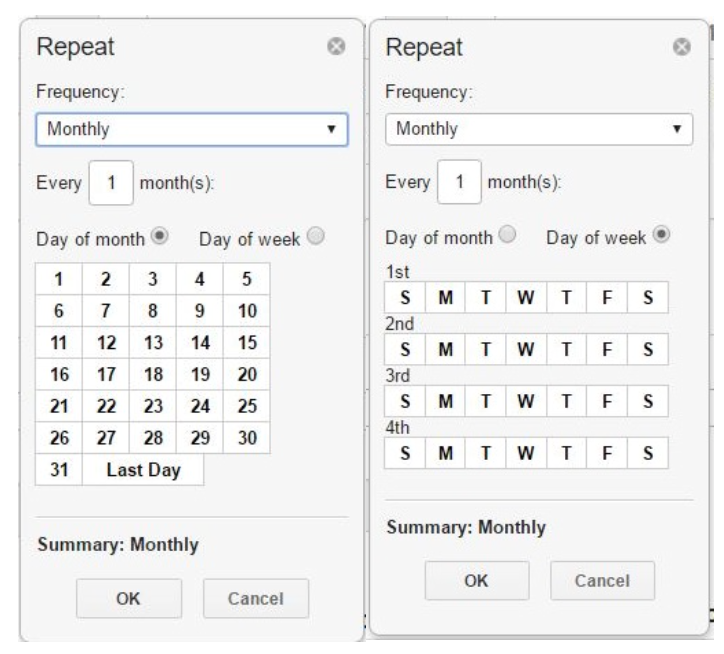The height and width of the screenshot is (654, 724).
Task: Close the right Repeat dialog with X icon
Action: click(x=681, y=47)
